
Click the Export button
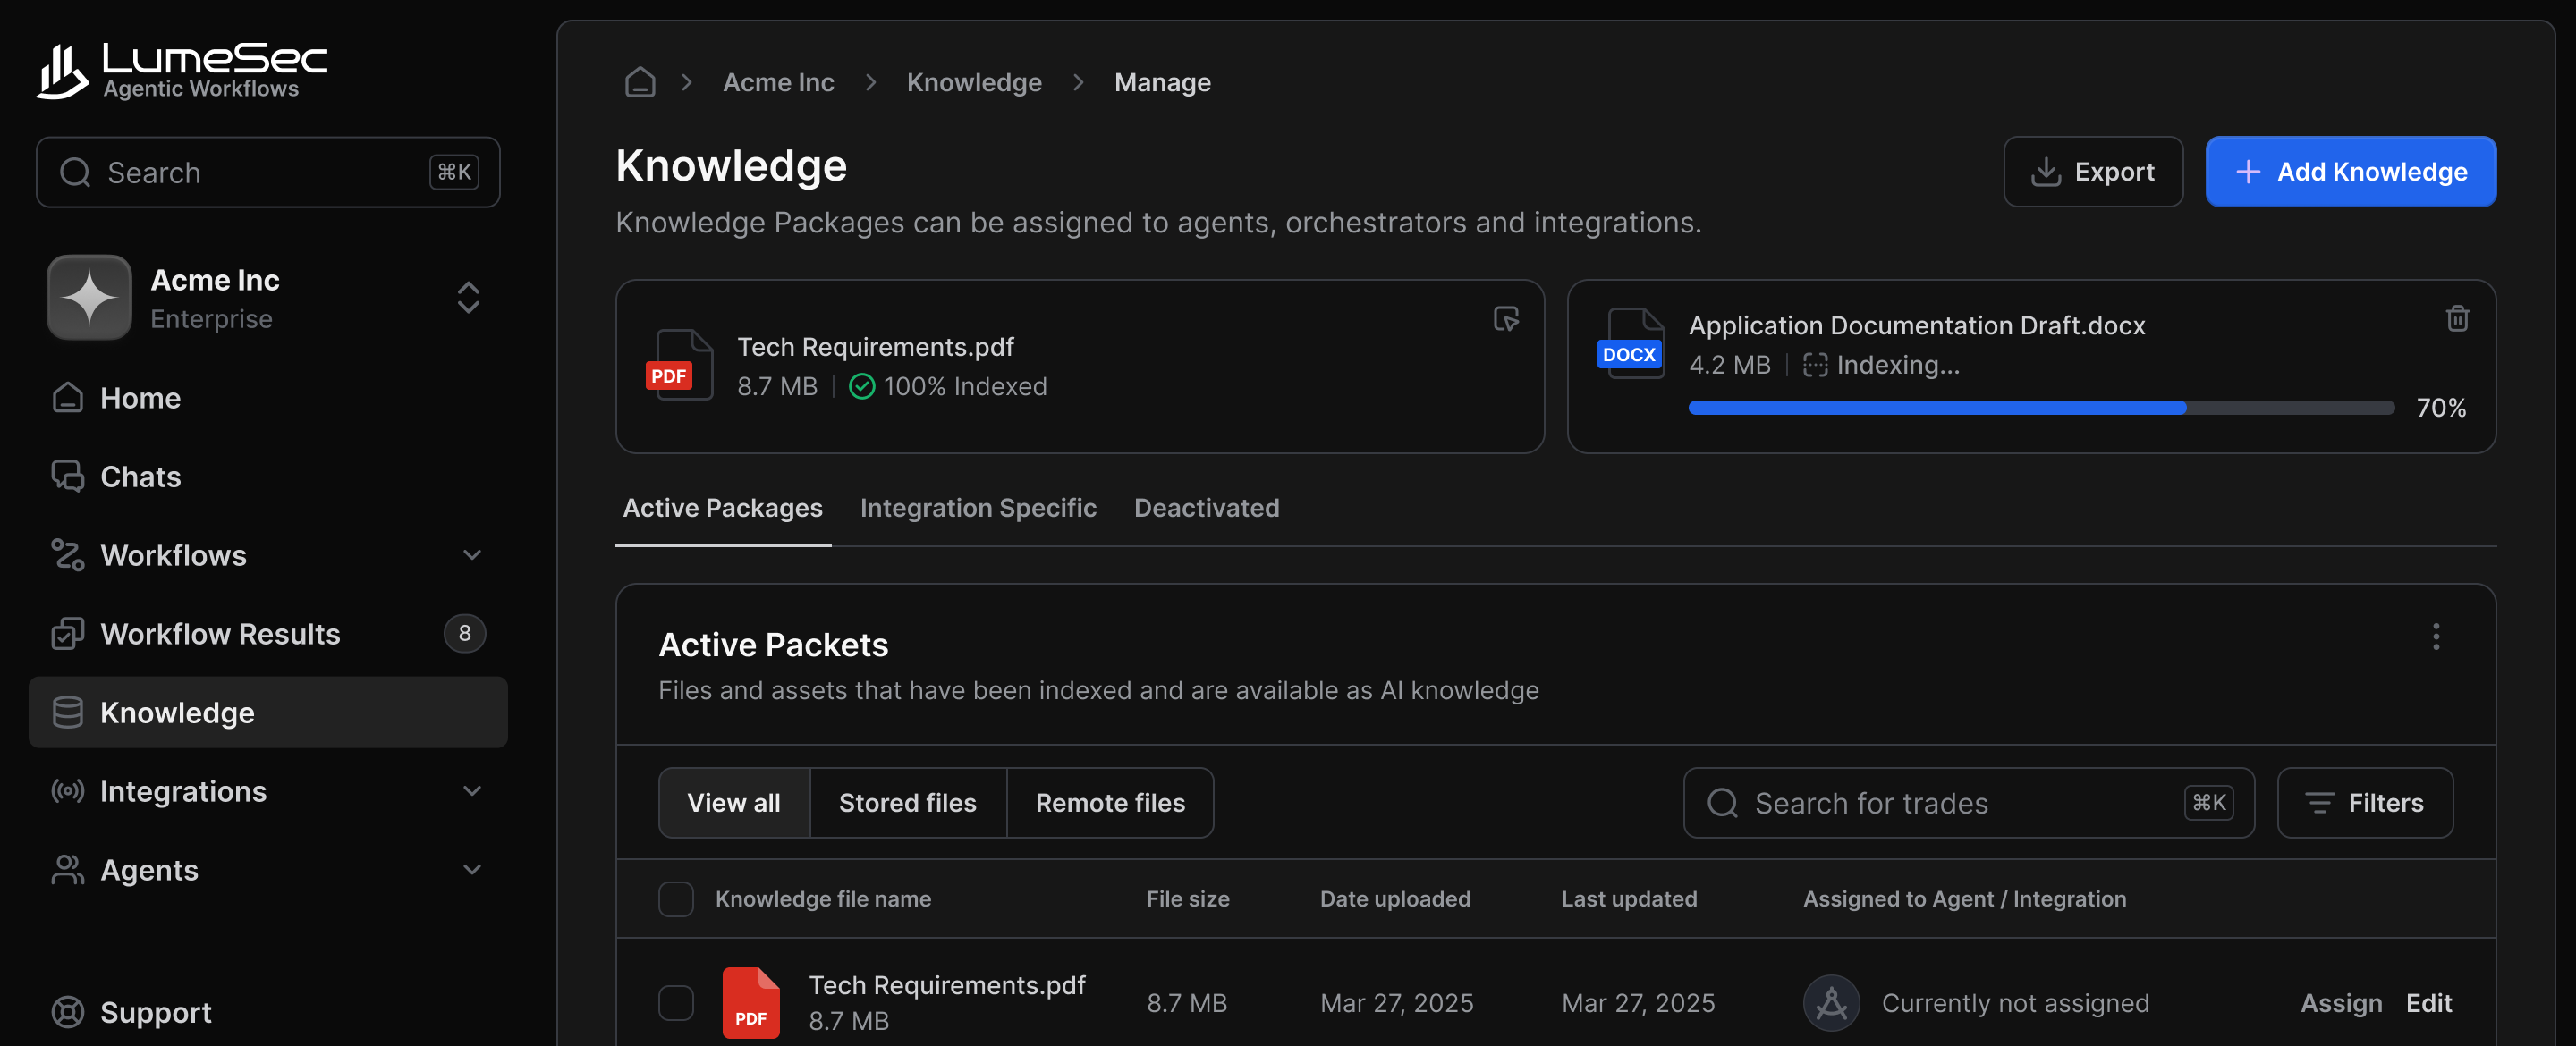coord(2093,172)
